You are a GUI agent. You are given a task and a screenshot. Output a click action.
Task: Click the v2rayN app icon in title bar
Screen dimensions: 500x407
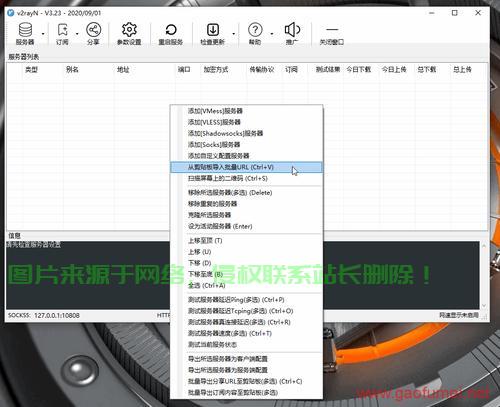pos(11,13)
